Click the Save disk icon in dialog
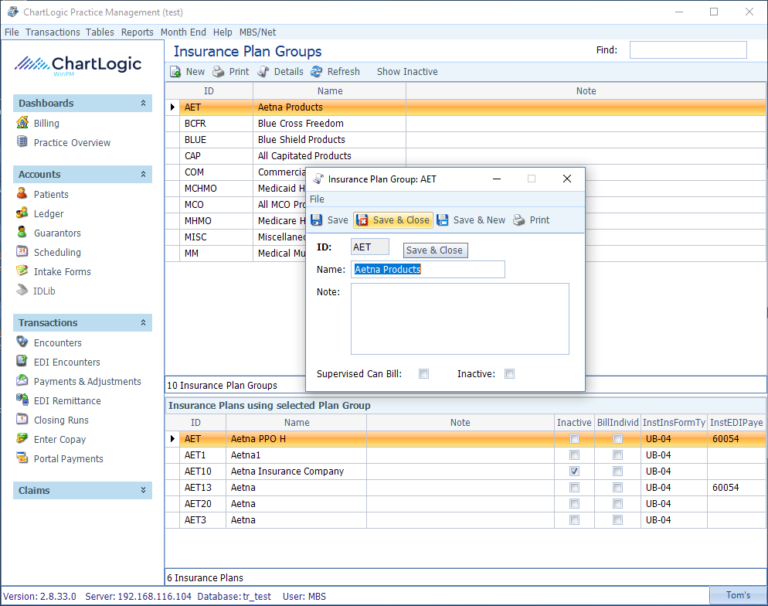 coord(316,220)
